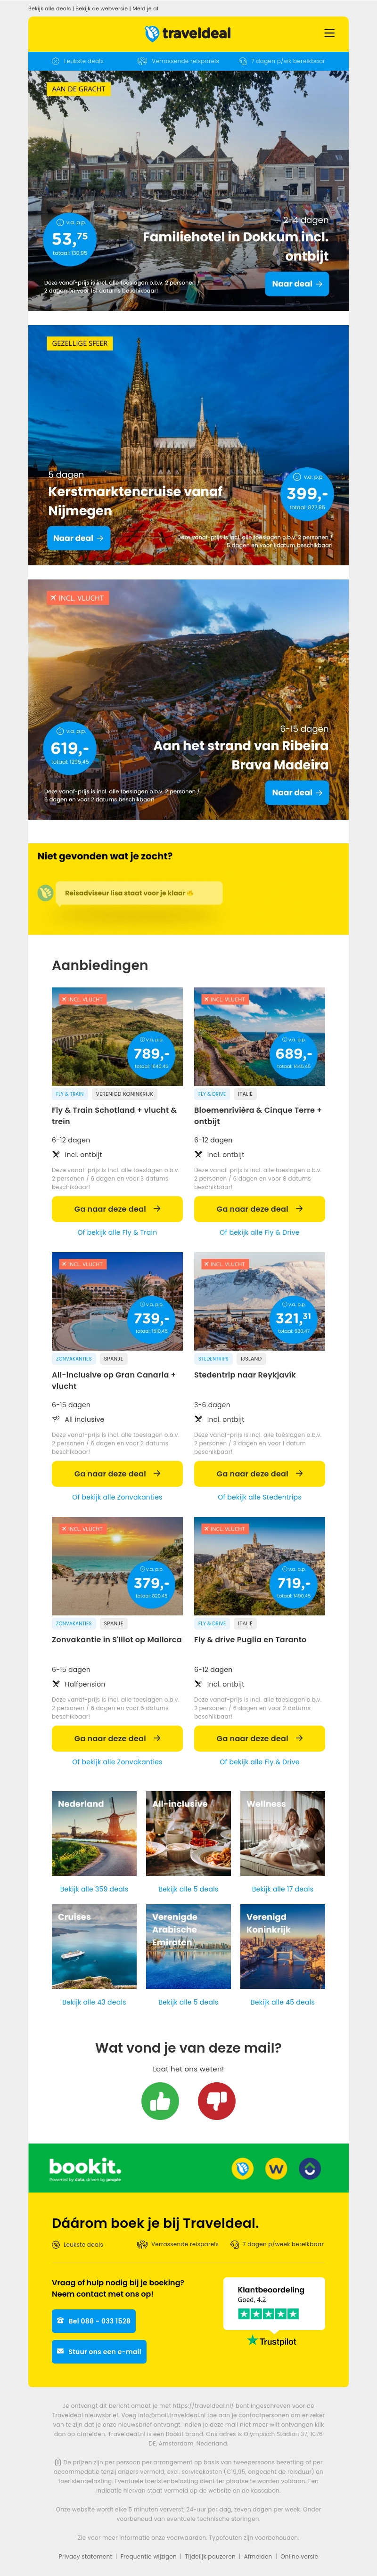Open Naar deal for Kerstmarktencruise
This screenshot has width=377, height=2576.
pyautogui.click(x=78, y=538)
